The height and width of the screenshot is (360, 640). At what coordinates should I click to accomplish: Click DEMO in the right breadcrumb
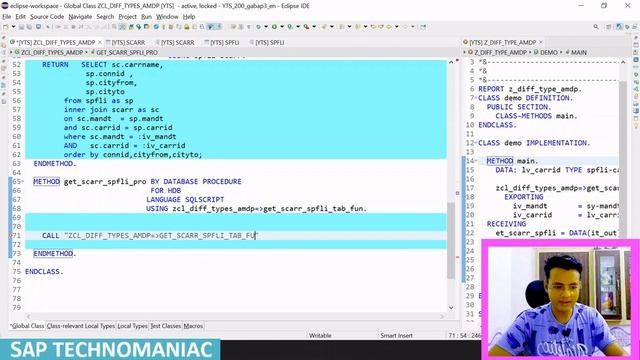pos(549,53)
